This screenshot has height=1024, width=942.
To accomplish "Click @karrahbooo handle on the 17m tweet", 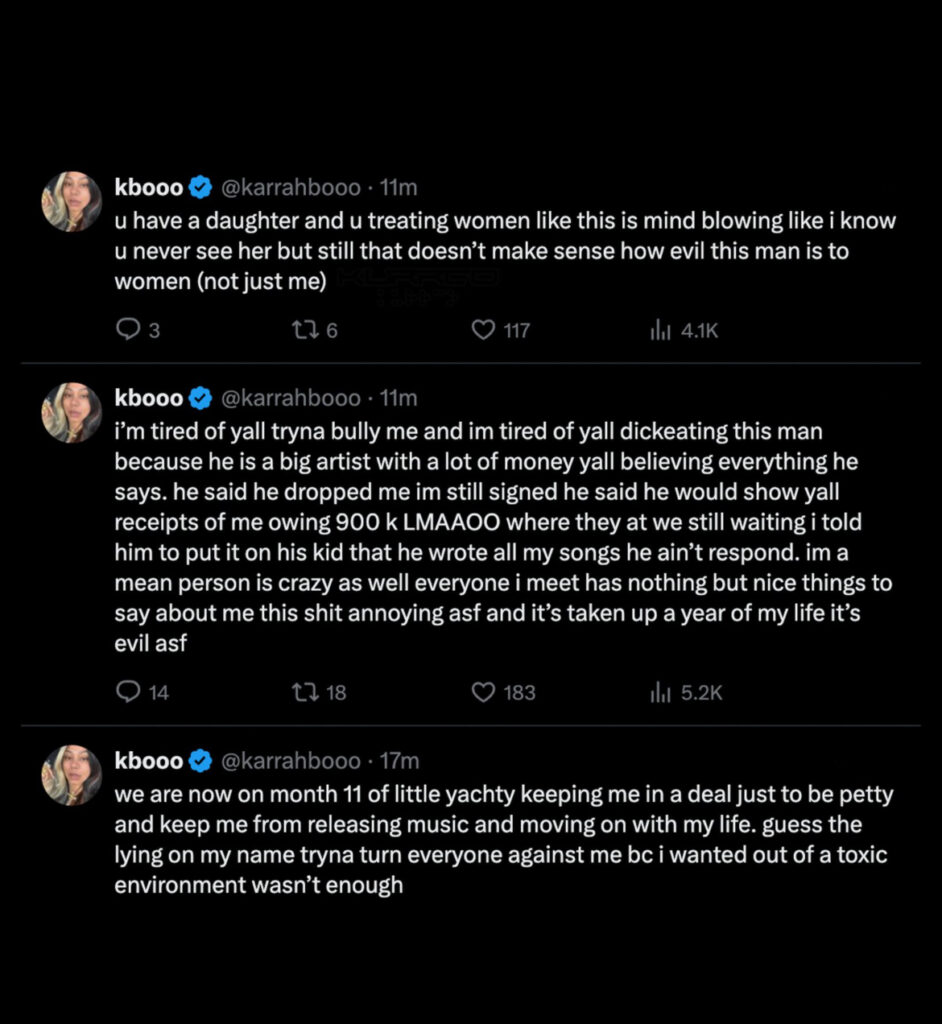I will pos(290,761).
